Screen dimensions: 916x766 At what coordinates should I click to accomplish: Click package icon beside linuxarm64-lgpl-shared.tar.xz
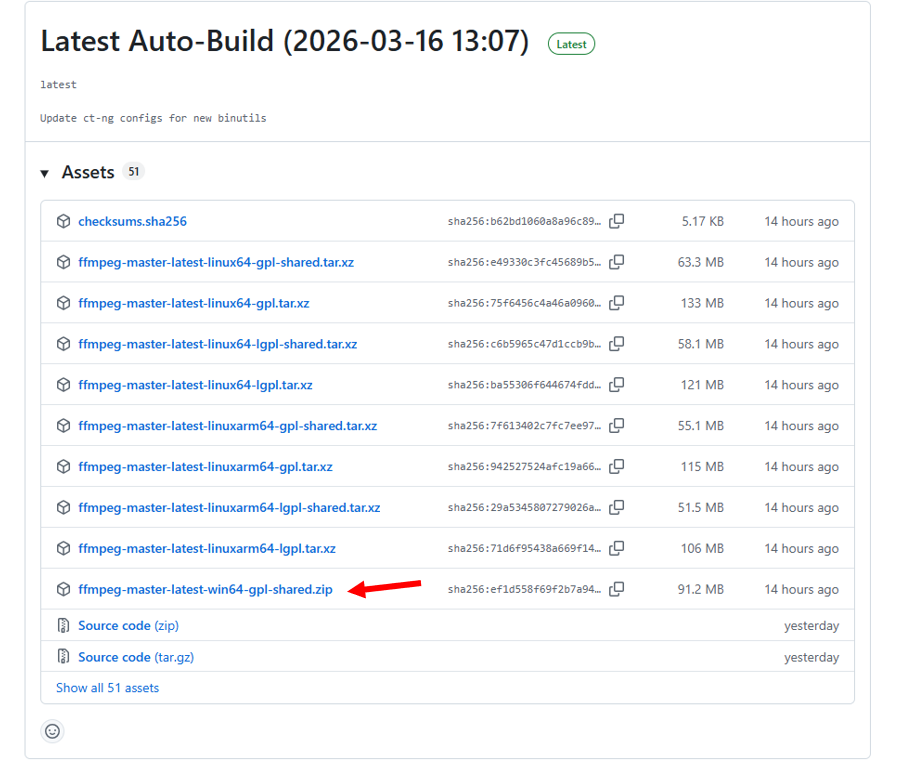63,508
